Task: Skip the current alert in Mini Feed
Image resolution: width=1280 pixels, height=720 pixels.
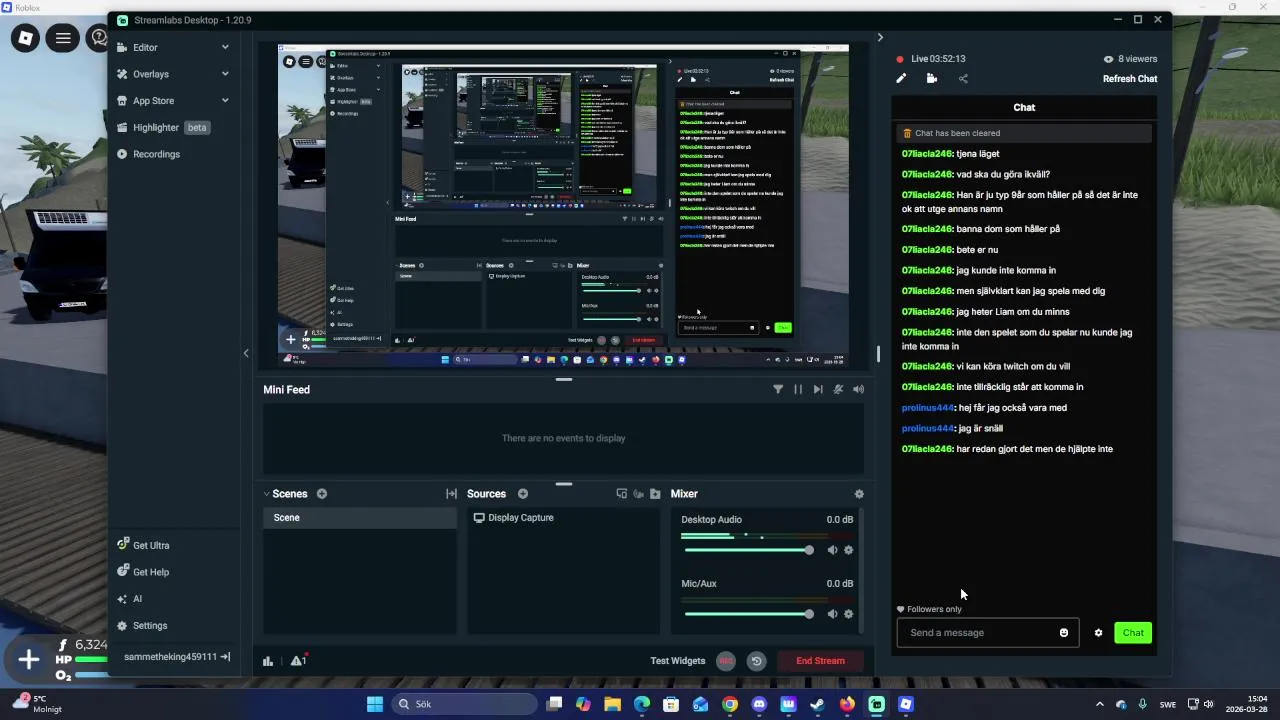Action: pos(818,389)
